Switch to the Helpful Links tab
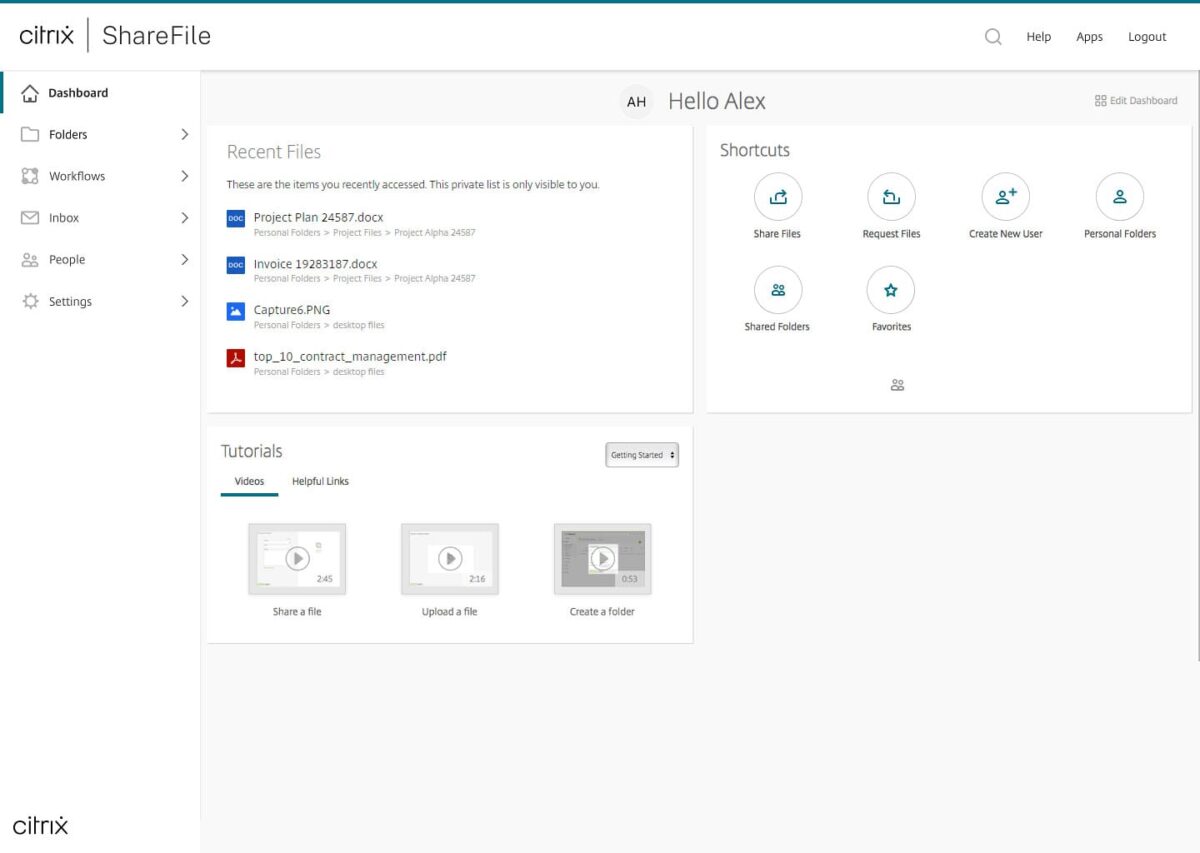Screen dimensions: 1200x853 pos(320,481)
